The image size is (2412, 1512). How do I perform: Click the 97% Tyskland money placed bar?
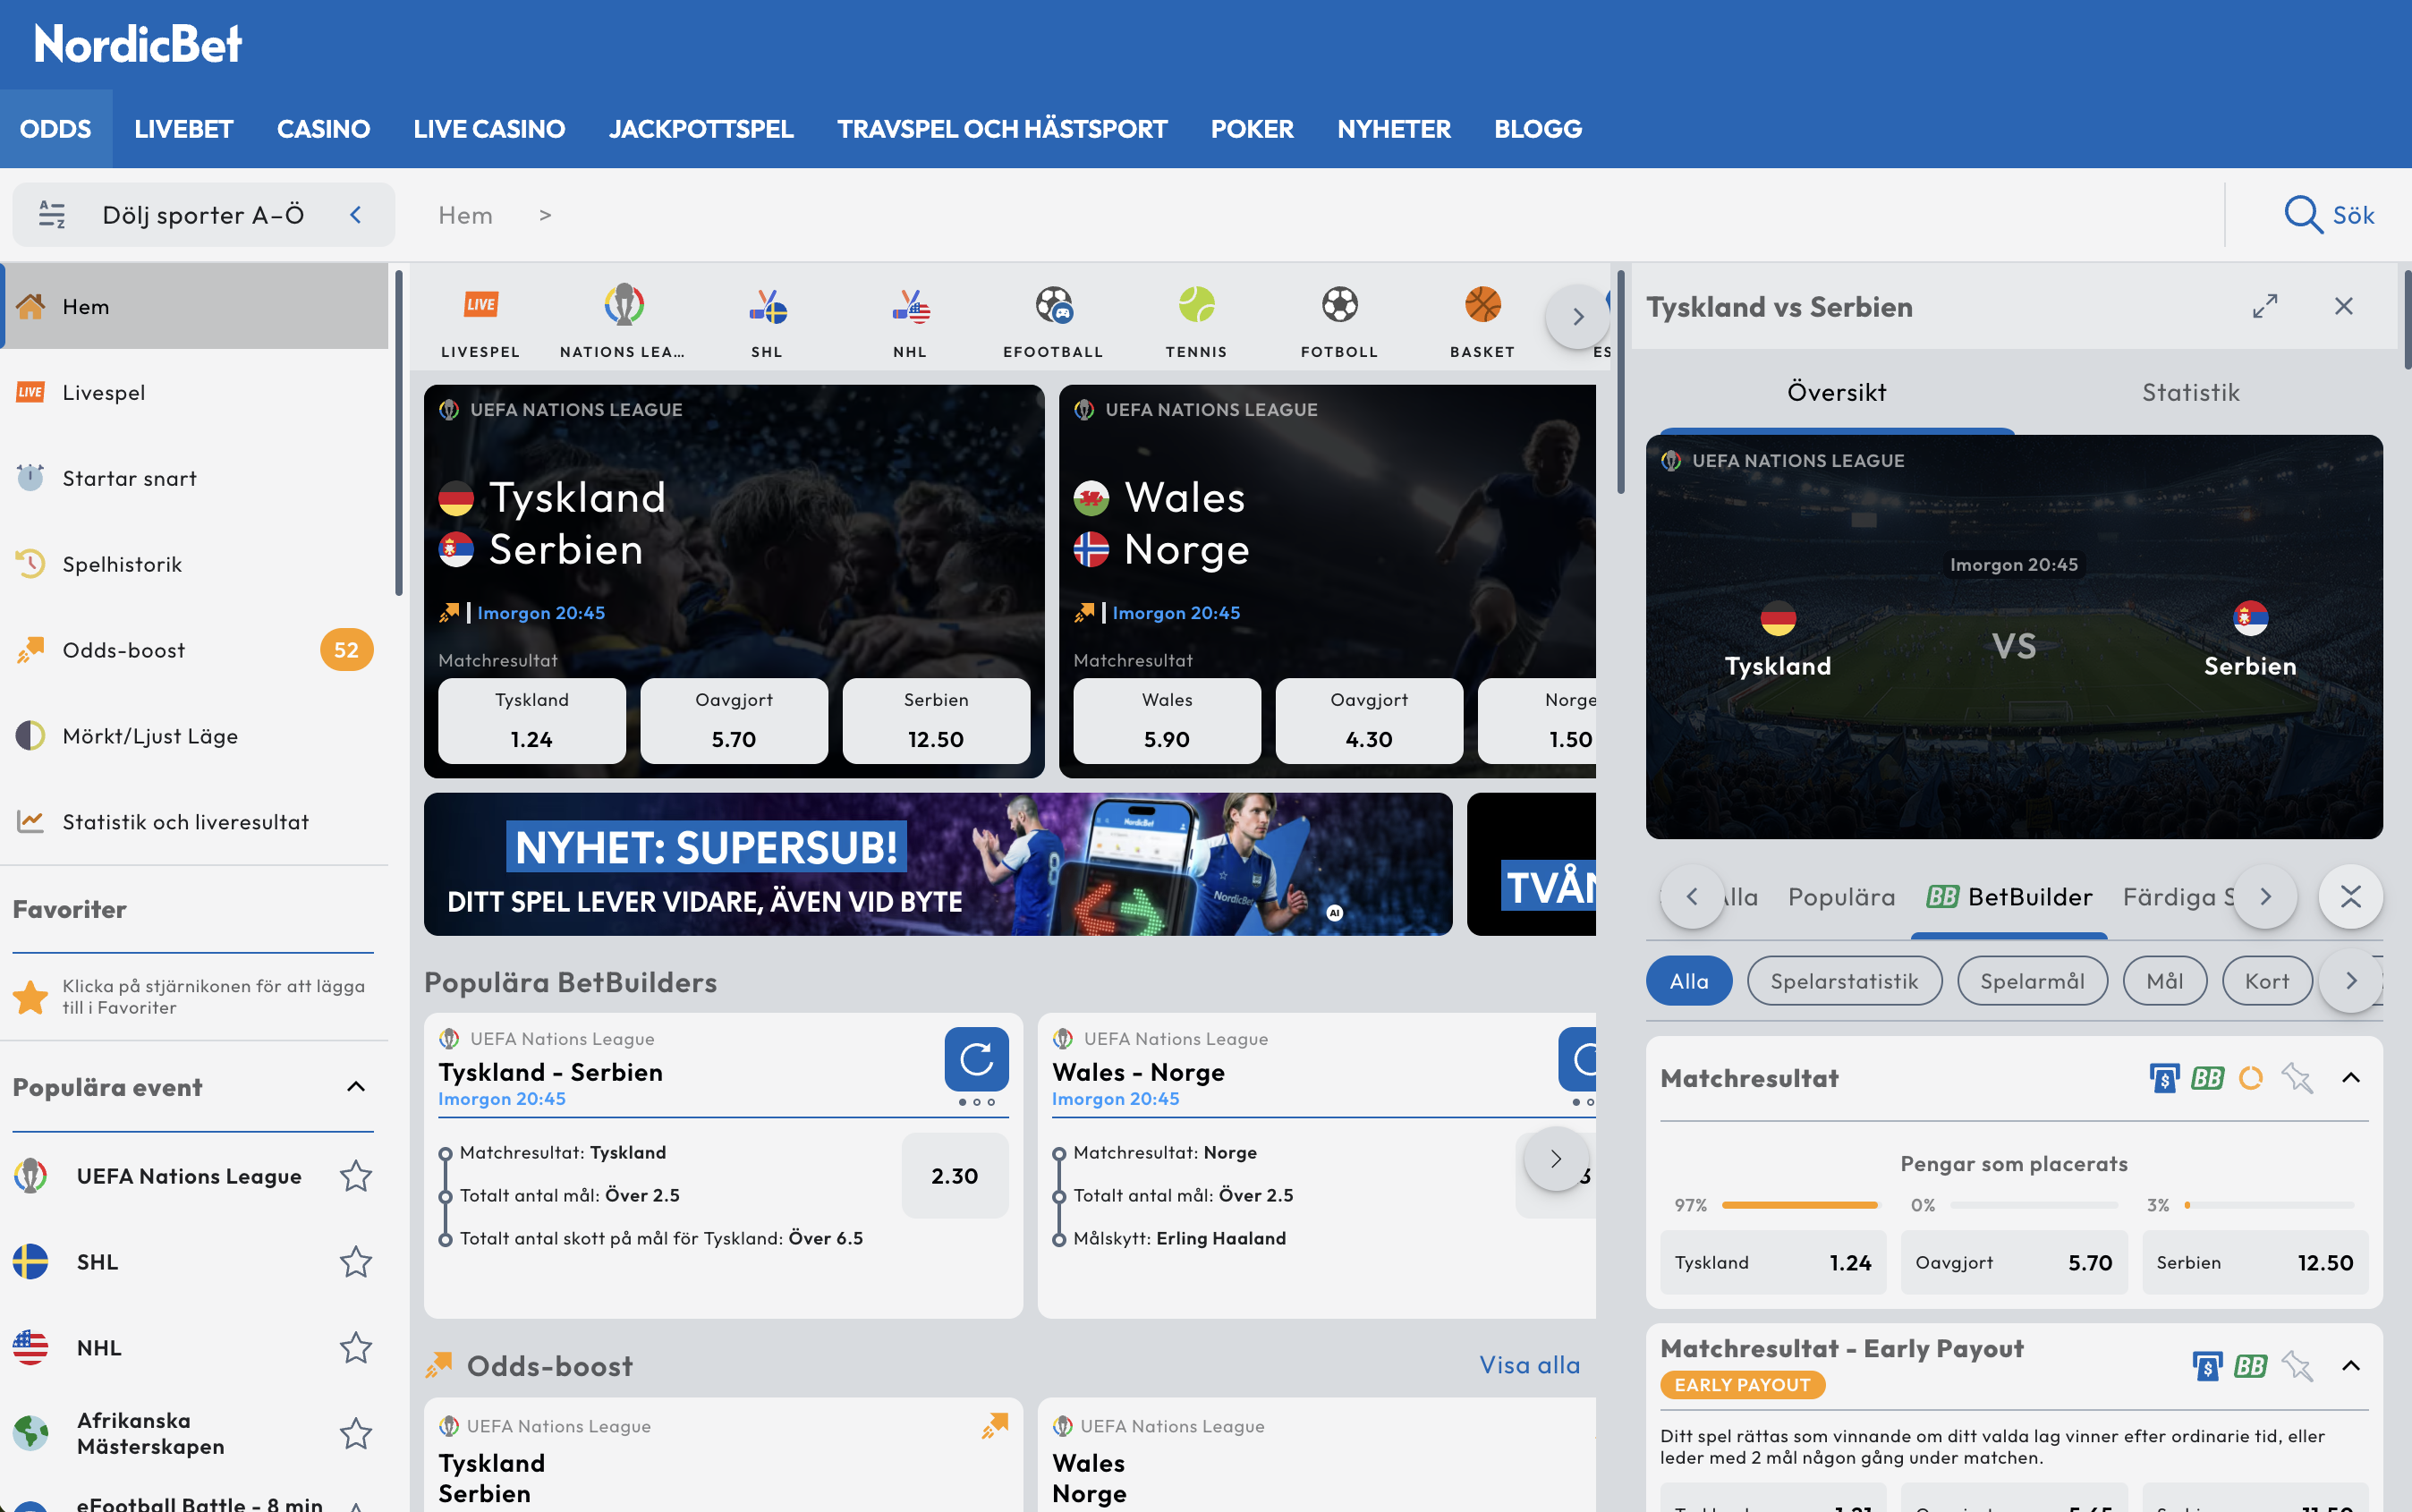(x=1799, y=1205)
